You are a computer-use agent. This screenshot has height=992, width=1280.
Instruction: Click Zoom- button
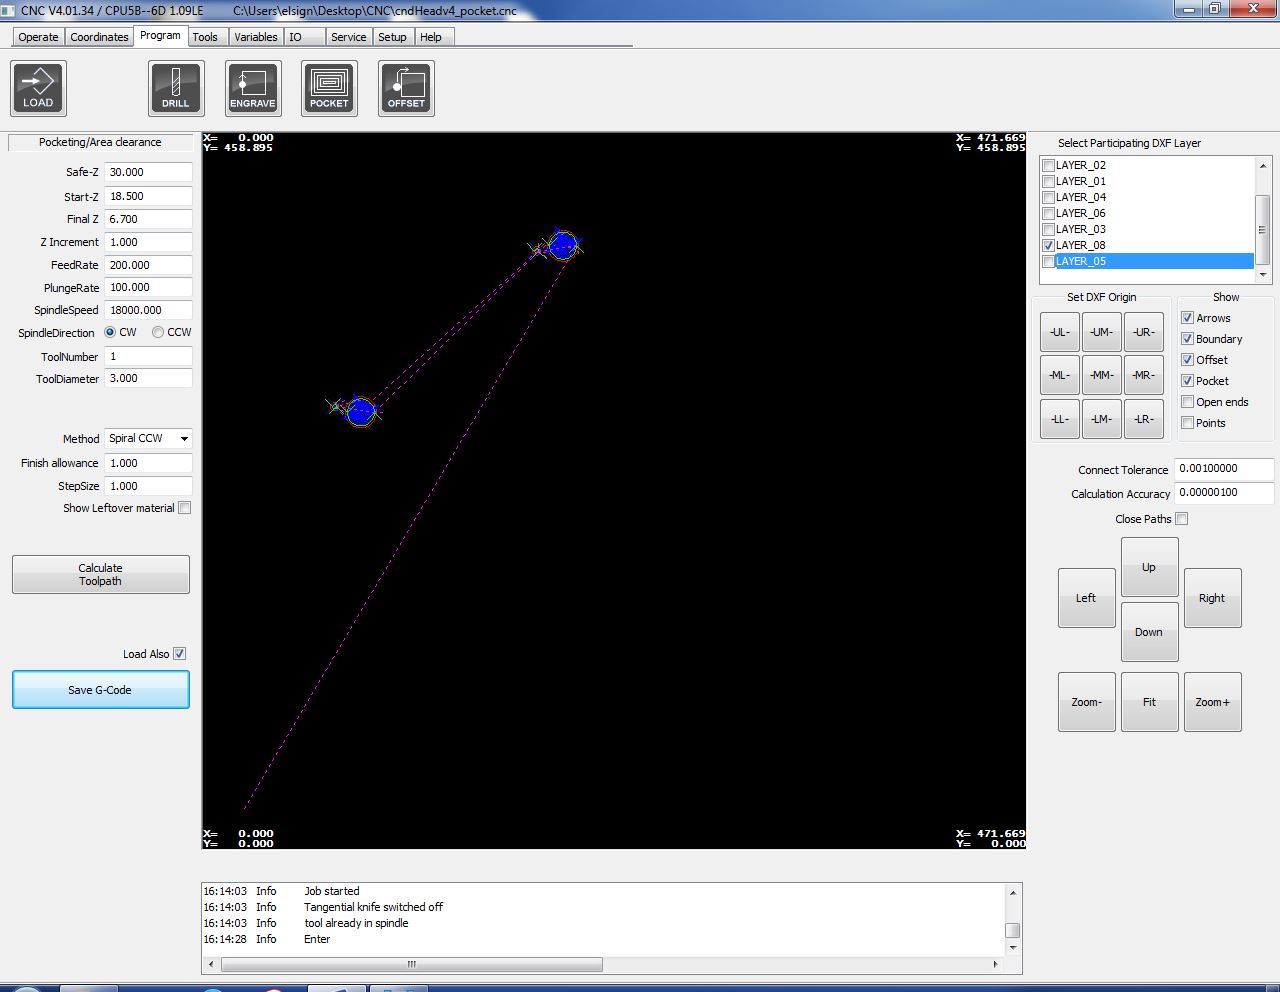pos(1087,702)
